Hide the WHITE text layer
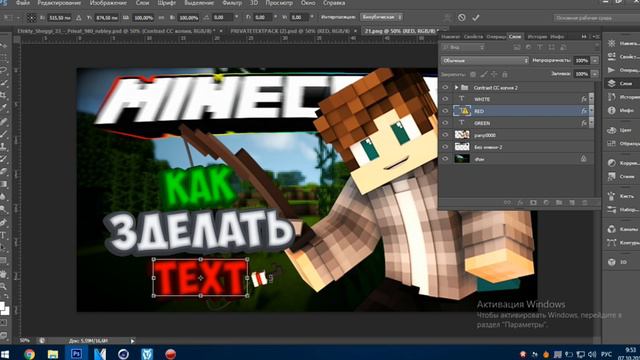640x360 pixels. coord(445,99)
